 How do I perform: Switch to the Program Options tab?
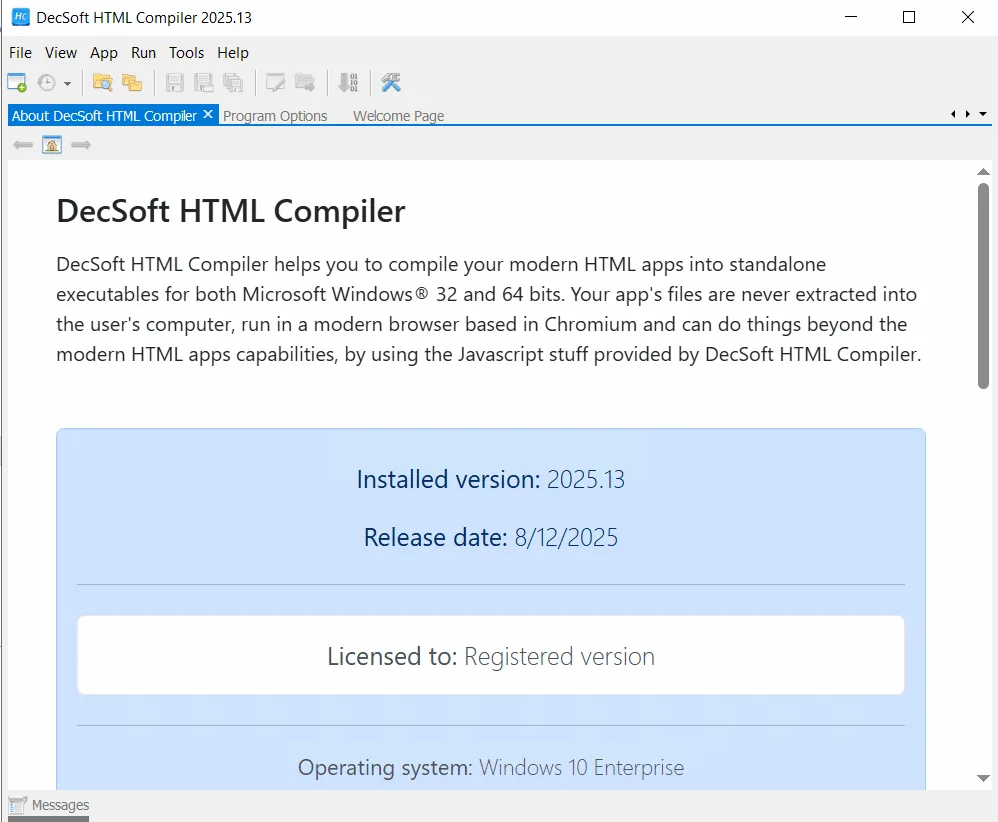[275, 116]
